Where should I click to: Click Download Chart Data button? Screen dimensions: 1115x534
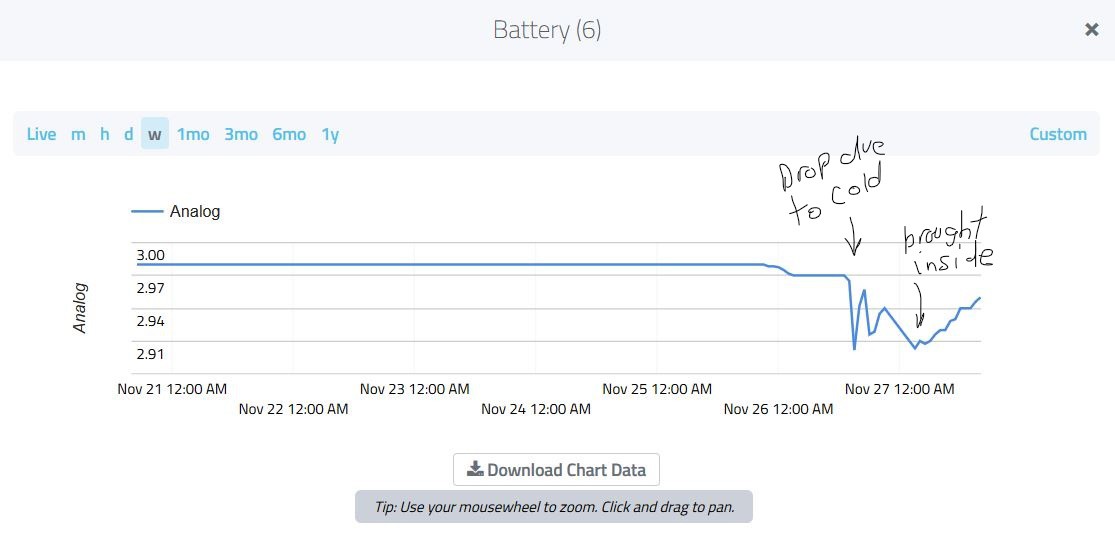[x=556, y=469]
